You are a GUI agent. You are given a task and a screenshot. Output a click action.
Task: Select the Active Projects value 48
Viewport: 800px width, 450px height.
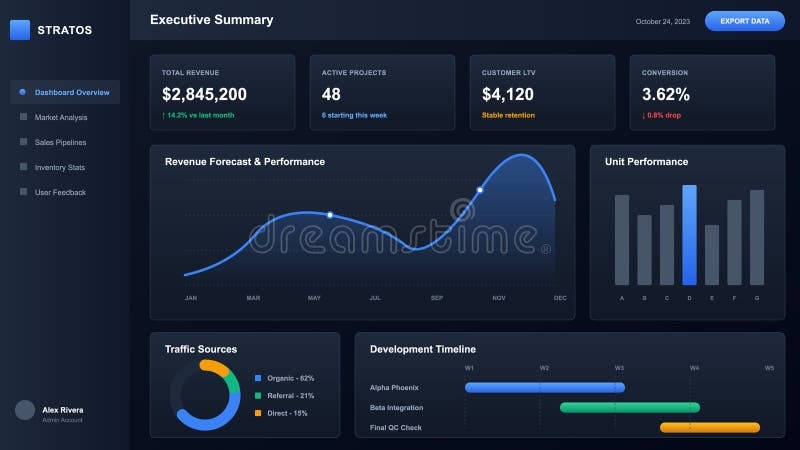pos(331,94)
